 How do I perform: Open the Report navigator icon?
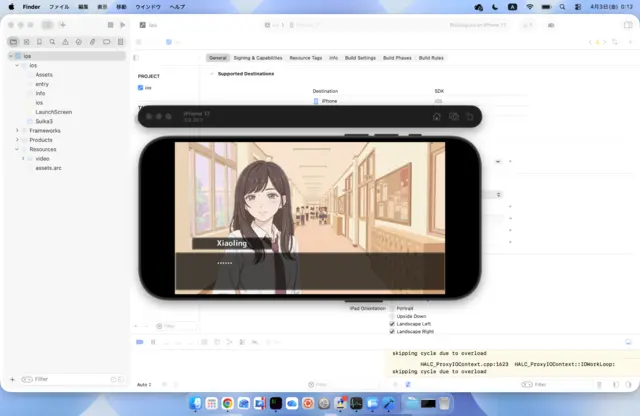pyautogui.click(x=120, y=42)
